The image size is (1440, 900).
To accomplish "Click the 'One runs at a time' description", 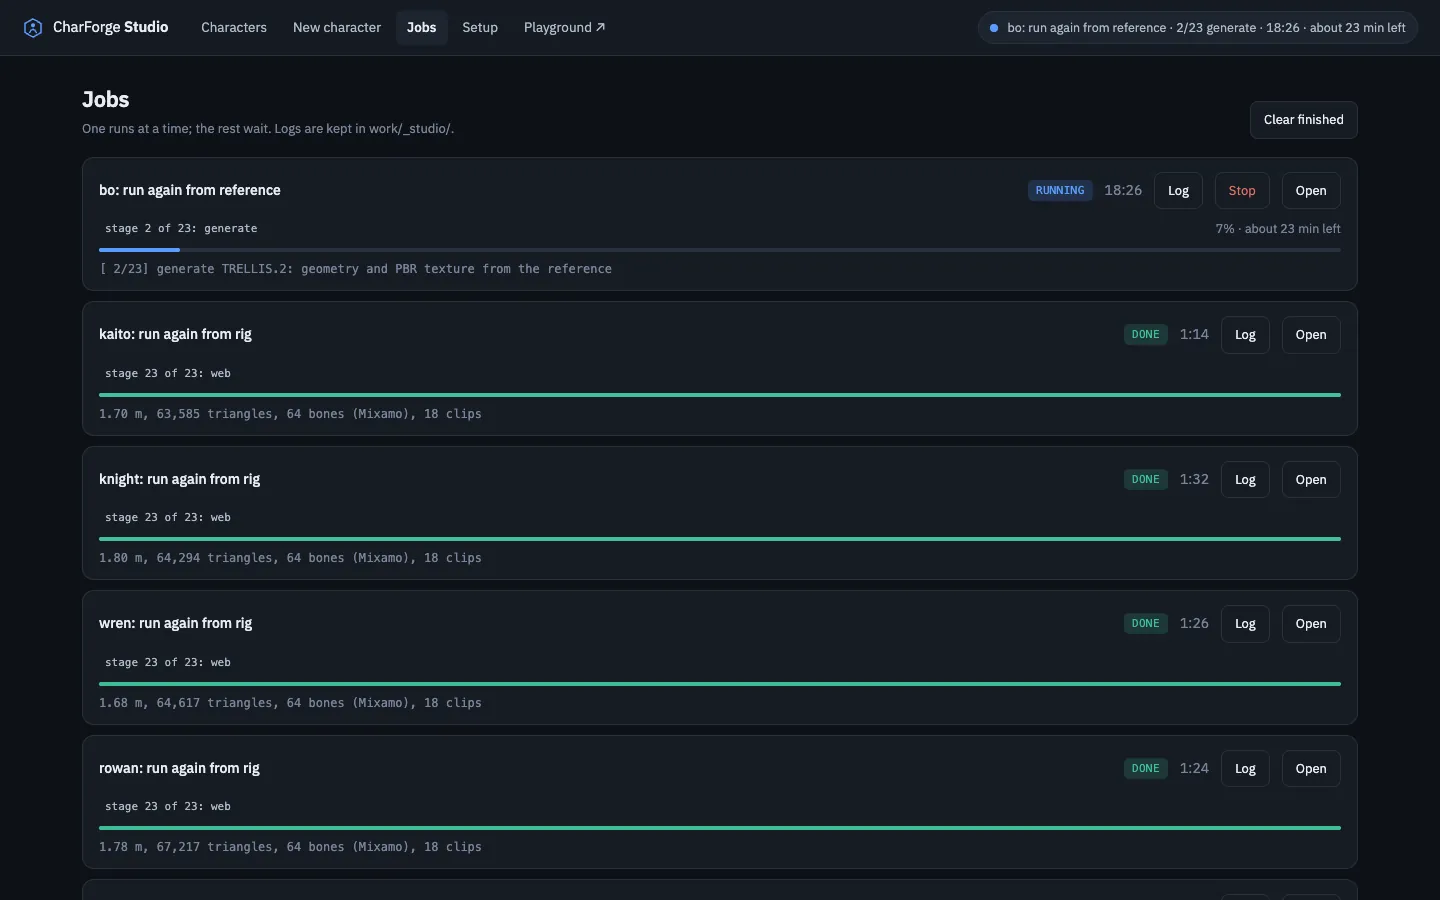I will click(268, 129).
